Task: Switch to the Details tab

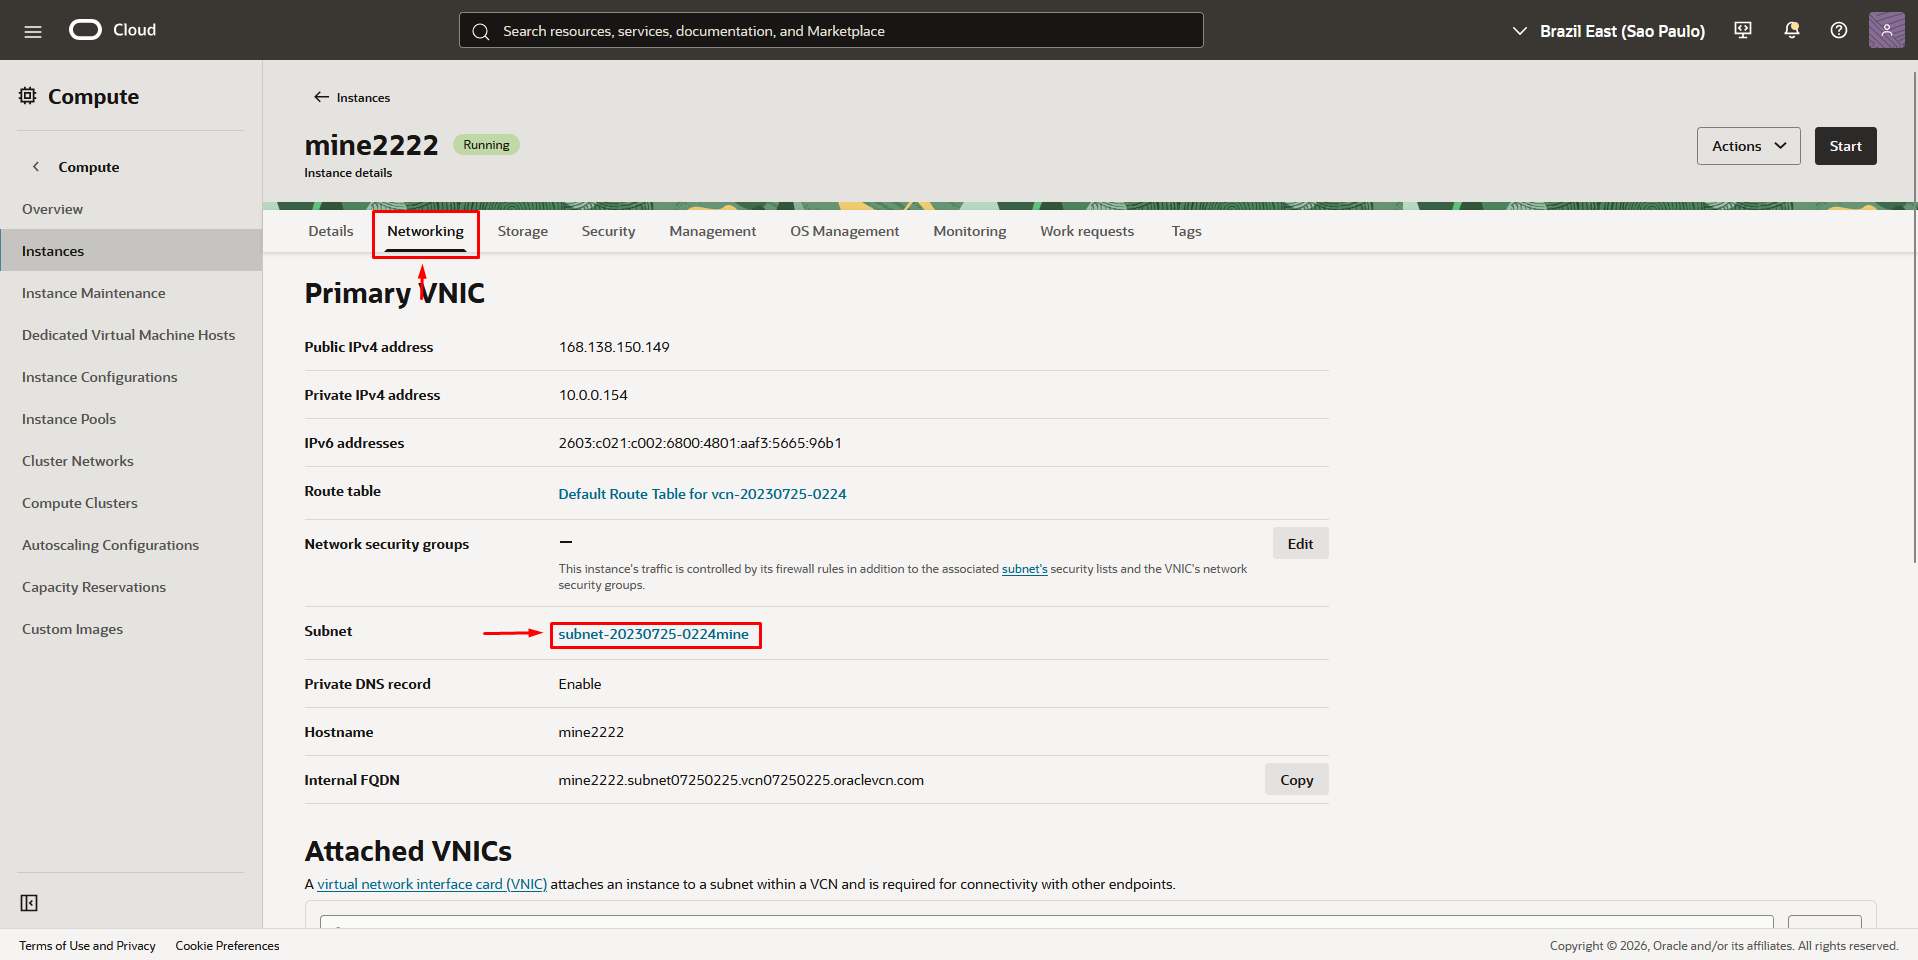Action: 331,231
